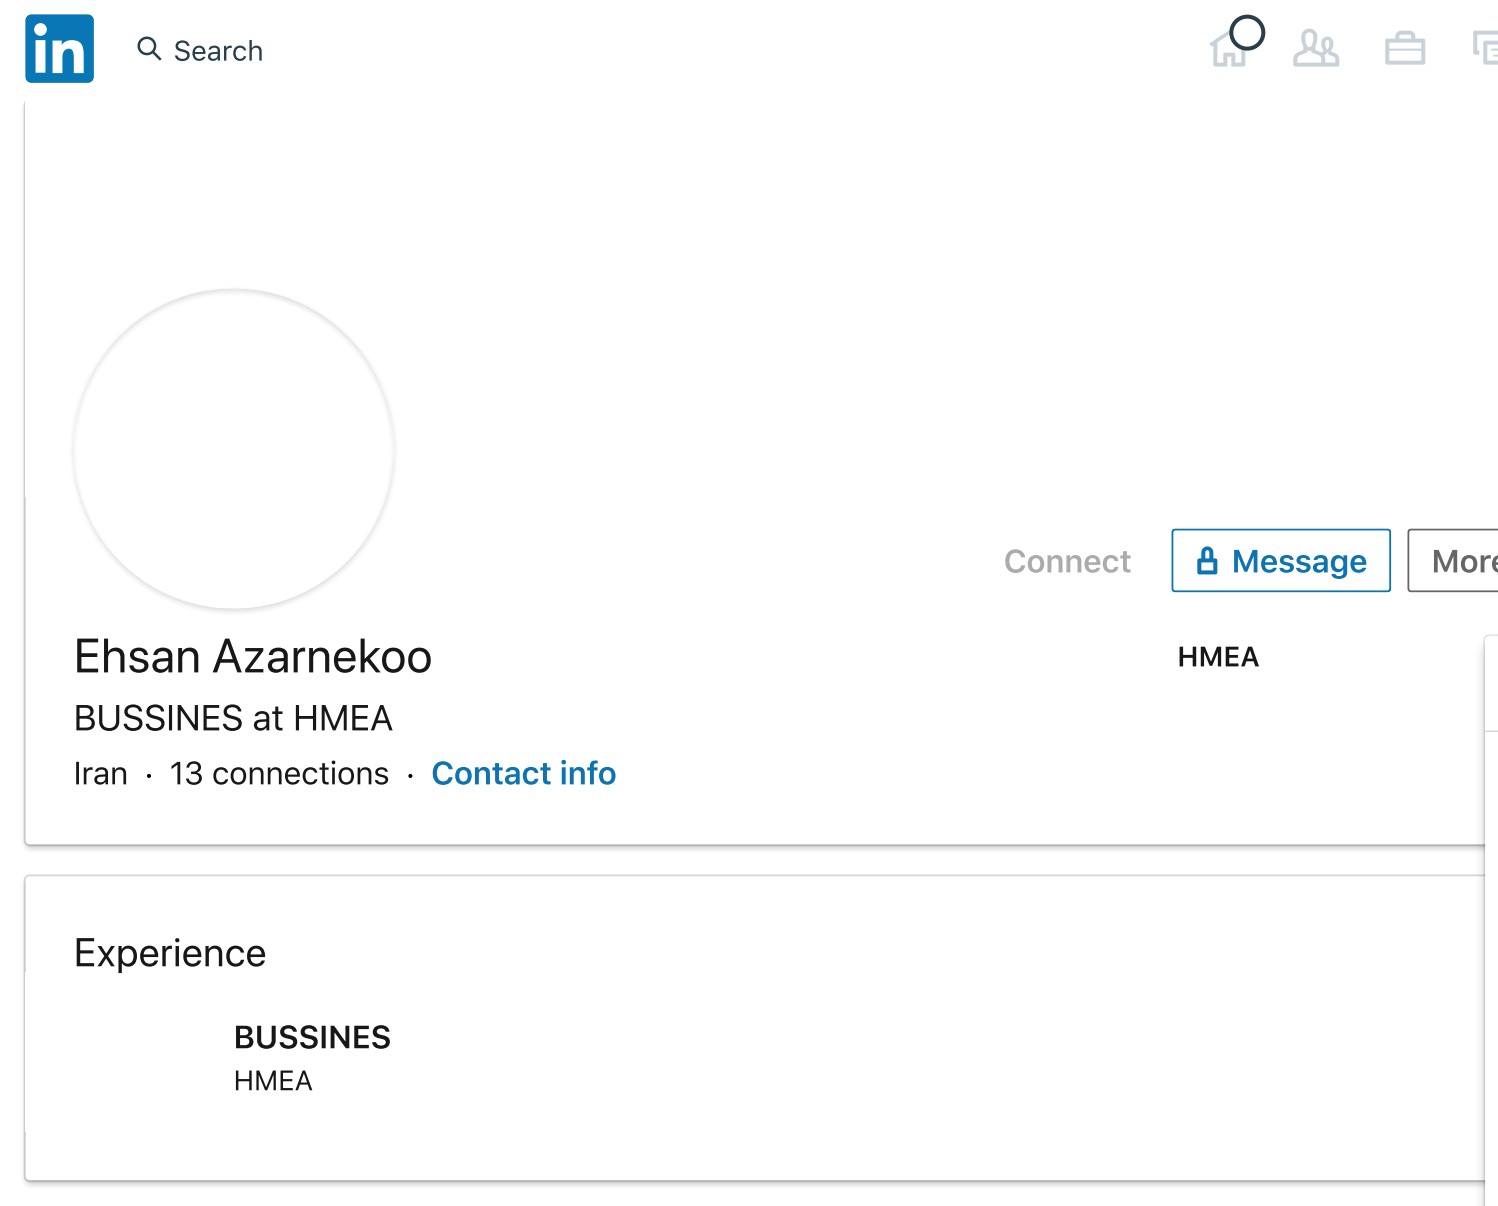The image size is (1498, 1206).
Task: Open the Messaging icon in navigation
Action: pos(1486,48)
